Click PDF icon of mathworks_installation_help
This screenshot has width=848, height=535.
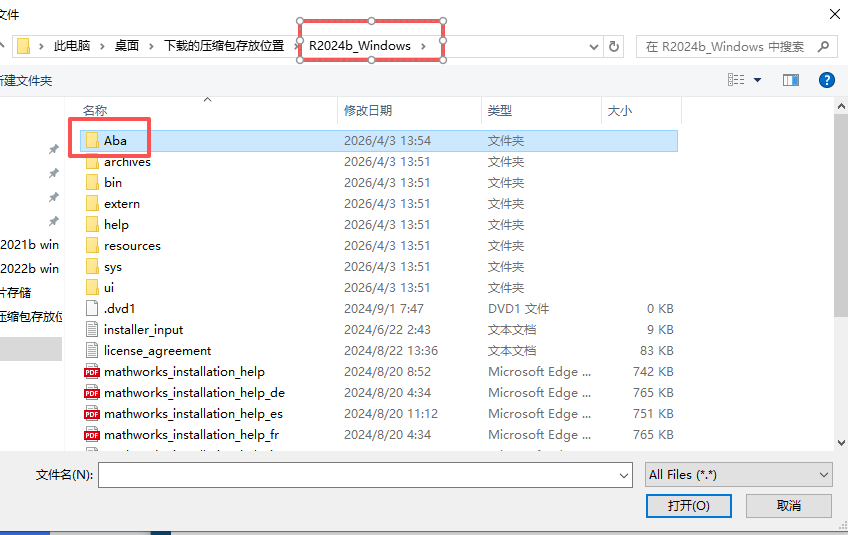click(92, 372)
